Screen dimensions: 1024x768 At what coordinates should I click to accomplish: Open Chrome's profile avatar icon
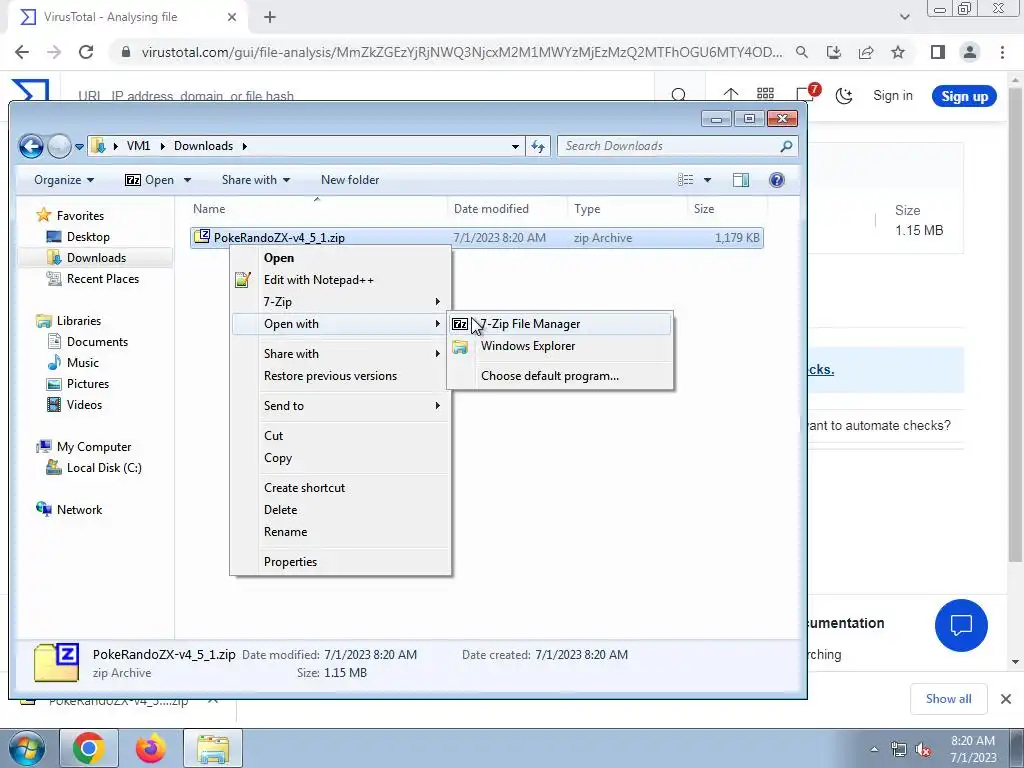pyautogui.click(x=970, y=52)
